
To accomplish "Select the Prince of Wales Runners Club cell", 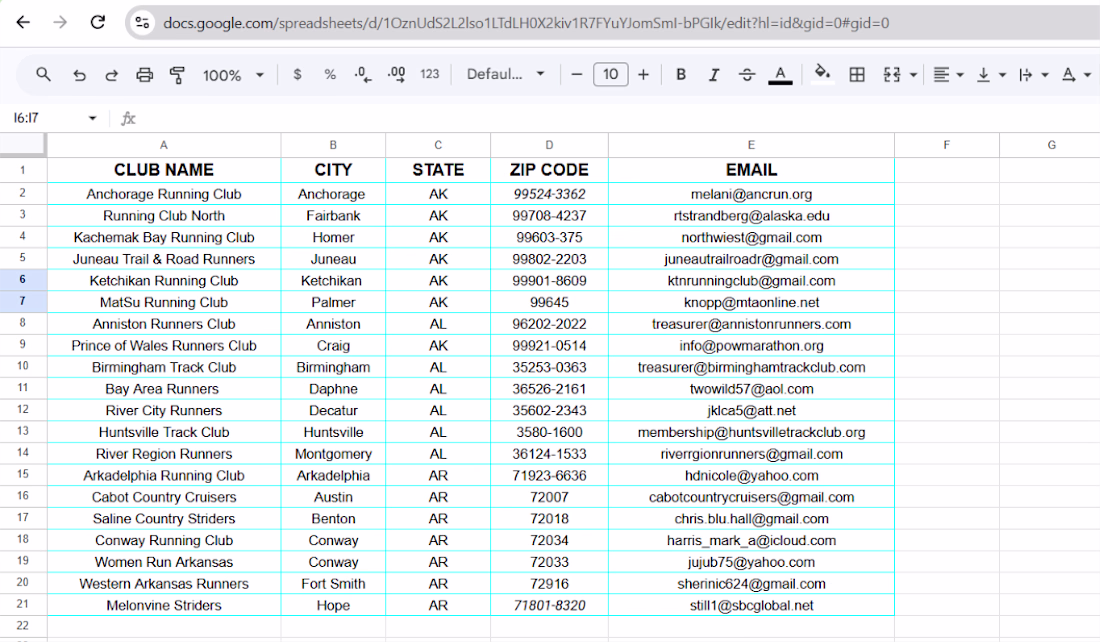I will pos(163,345).
